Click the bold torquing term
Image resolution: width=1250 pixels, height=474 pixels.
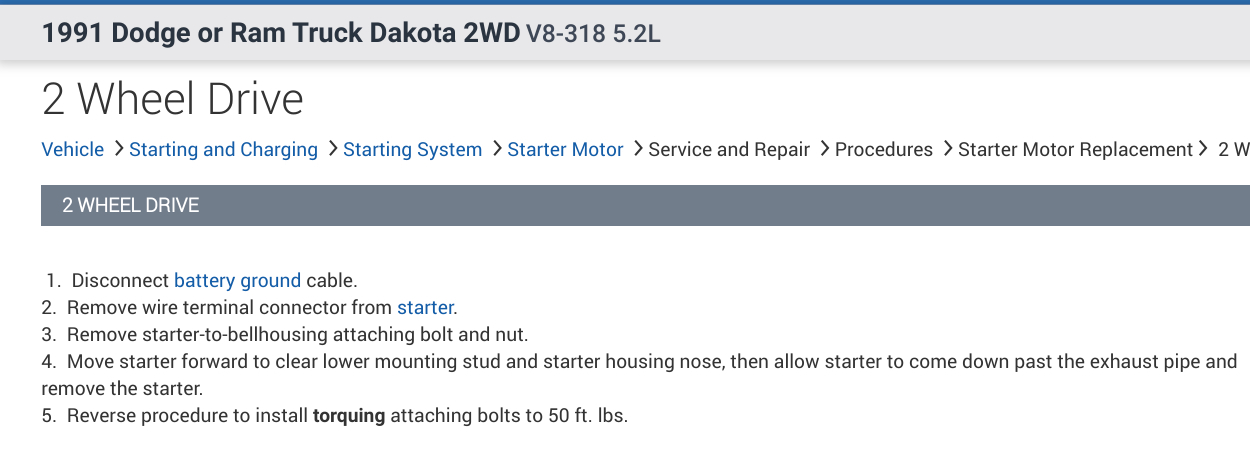(349, 415)
